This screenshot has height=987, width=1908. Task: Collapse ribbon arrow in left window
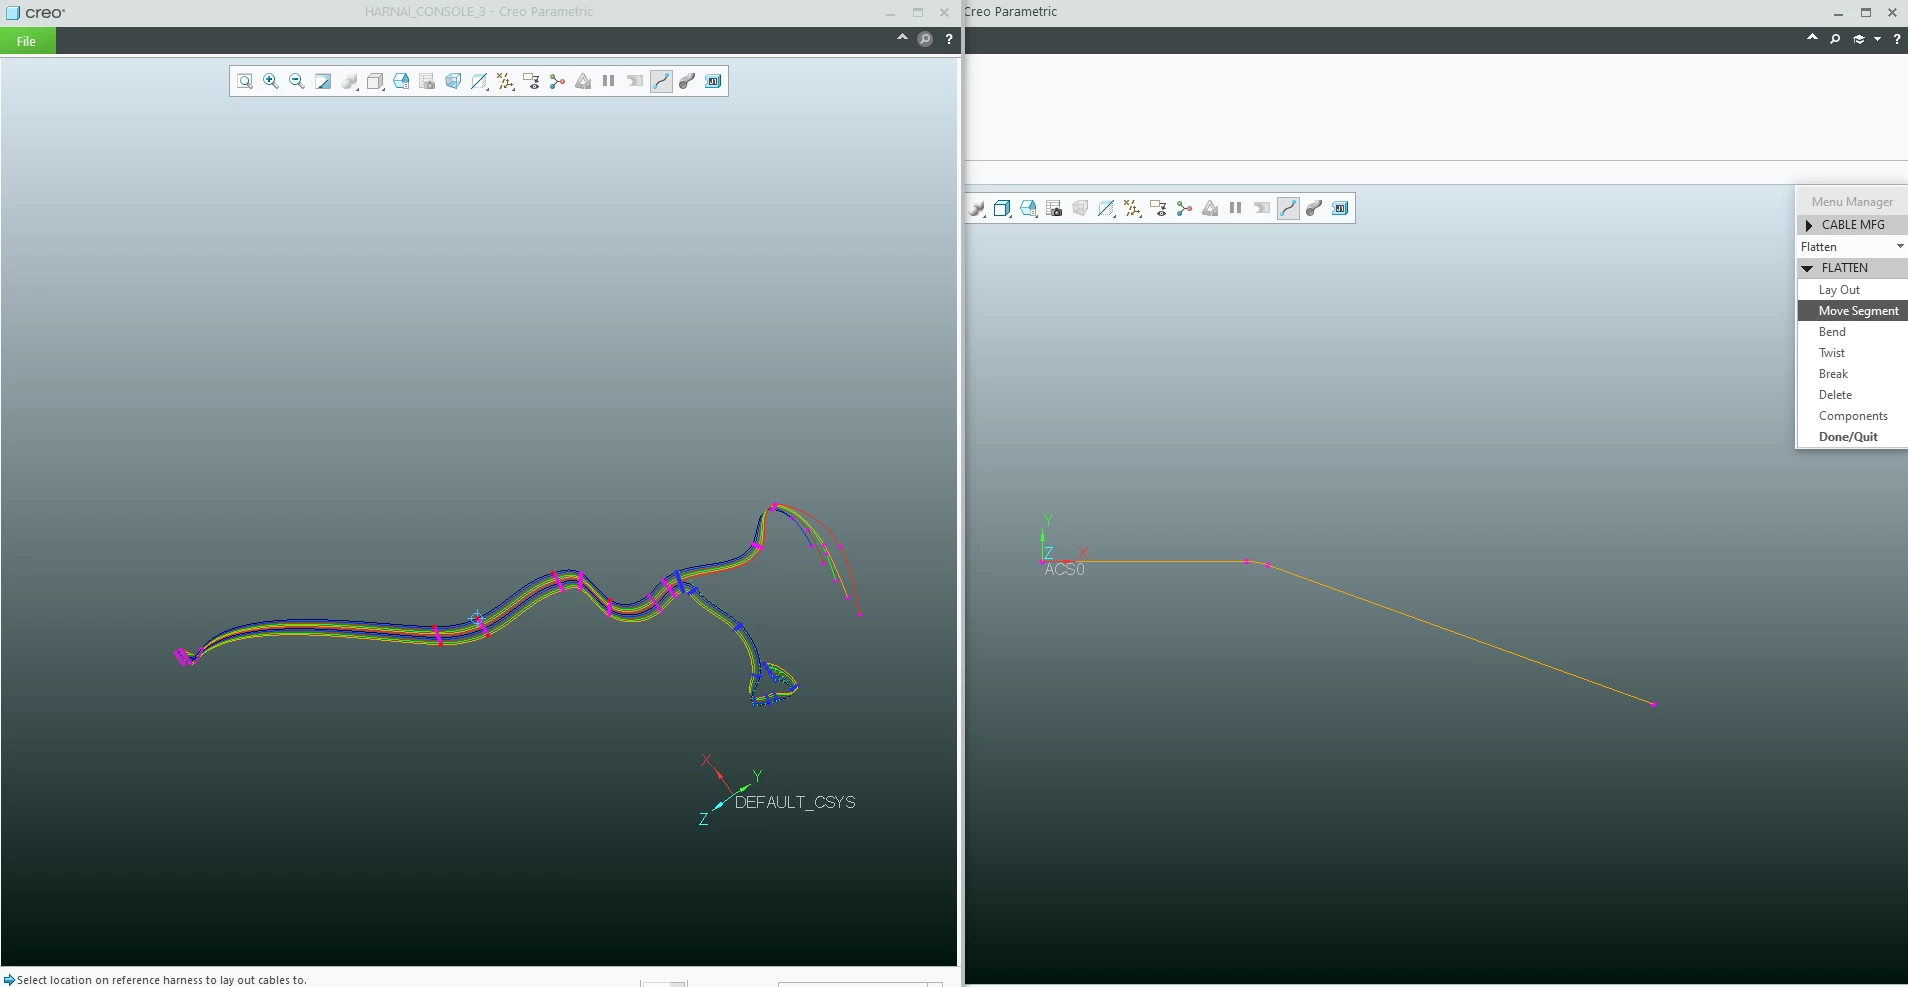(x=902, y=38)
